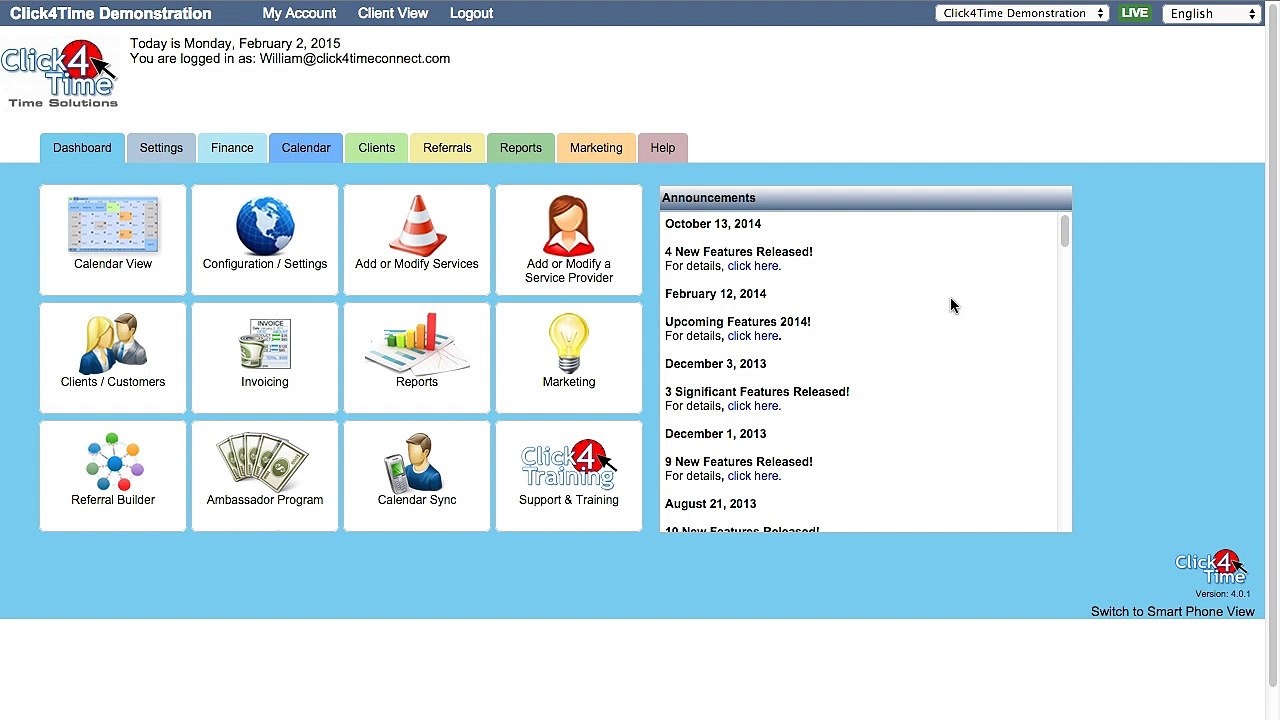Switch to the Dashboard tab

[82, 148]
